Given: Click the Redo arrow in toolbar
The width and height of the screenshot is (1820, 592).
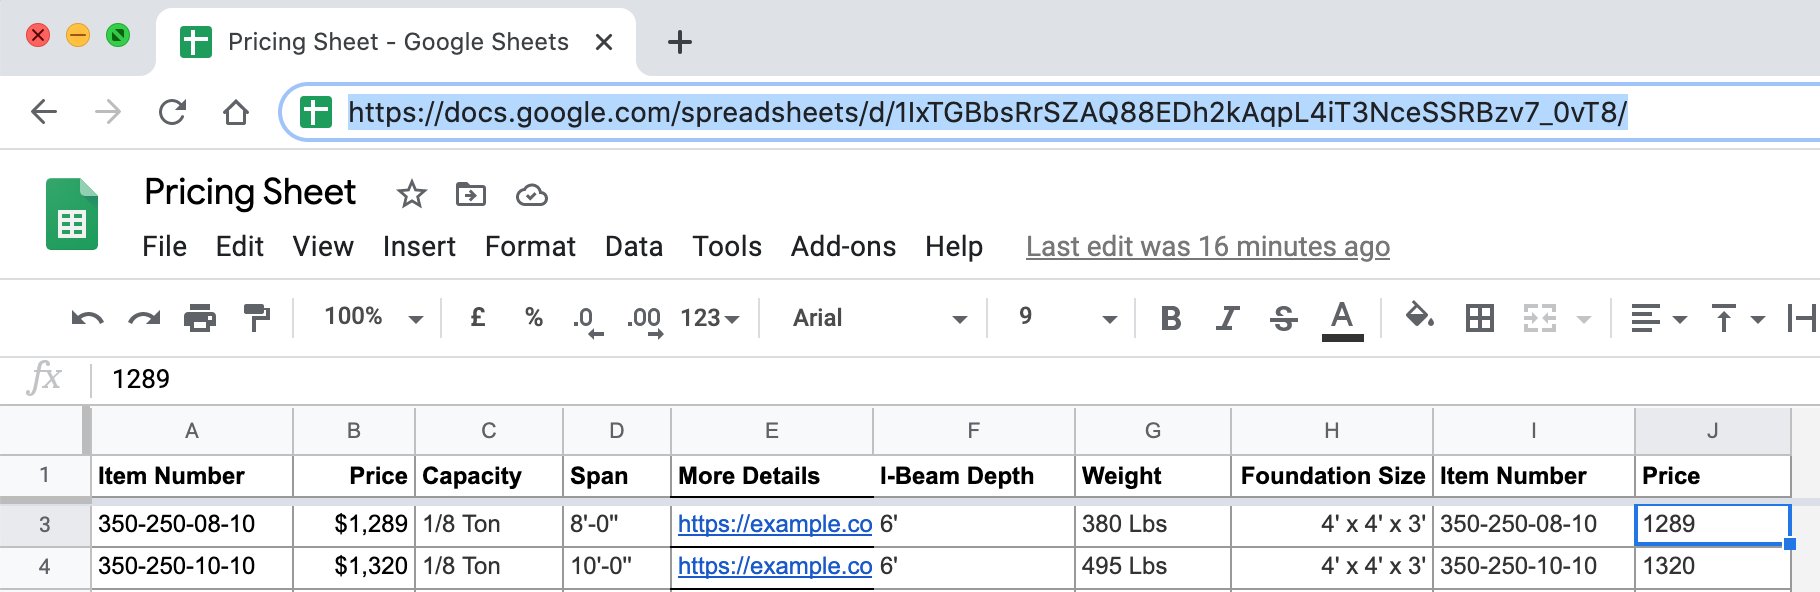Looking at the screenshot, I should (144, 319).
